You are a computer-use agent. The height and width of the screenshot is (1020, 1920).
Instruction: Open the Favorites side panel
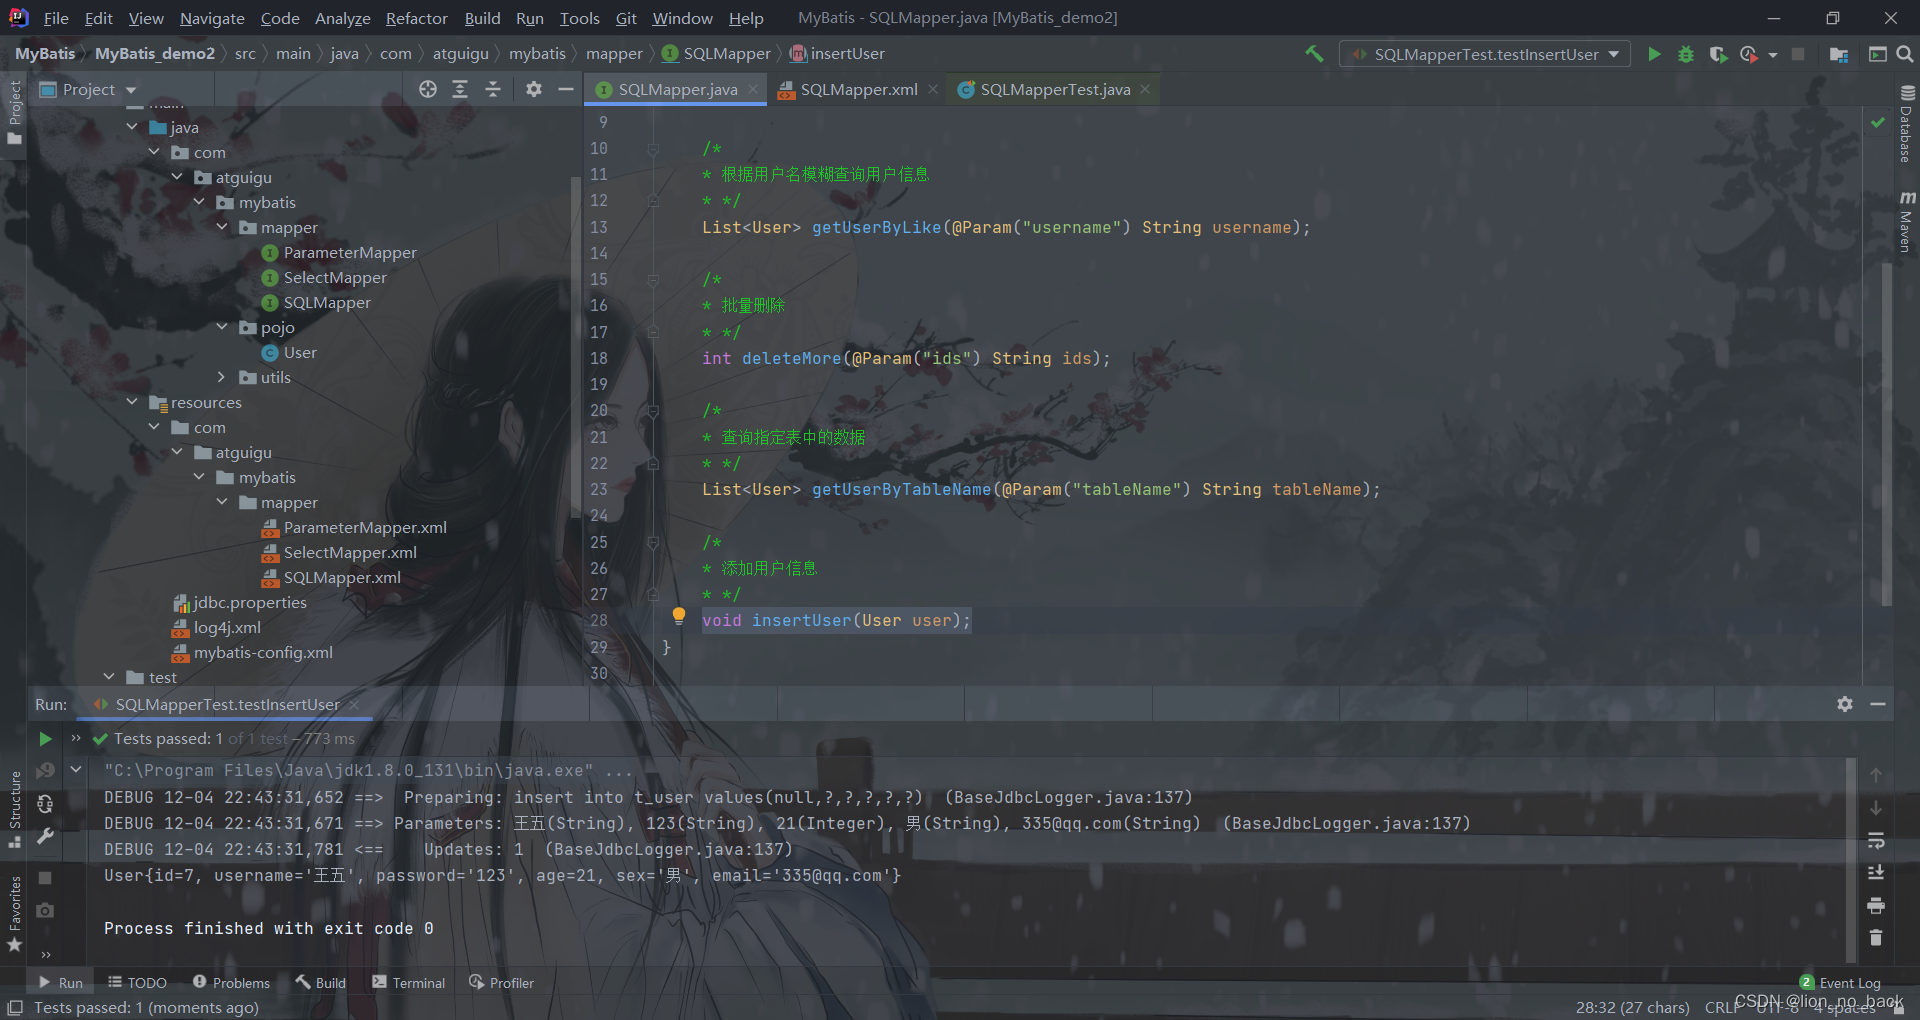point(14,913)
